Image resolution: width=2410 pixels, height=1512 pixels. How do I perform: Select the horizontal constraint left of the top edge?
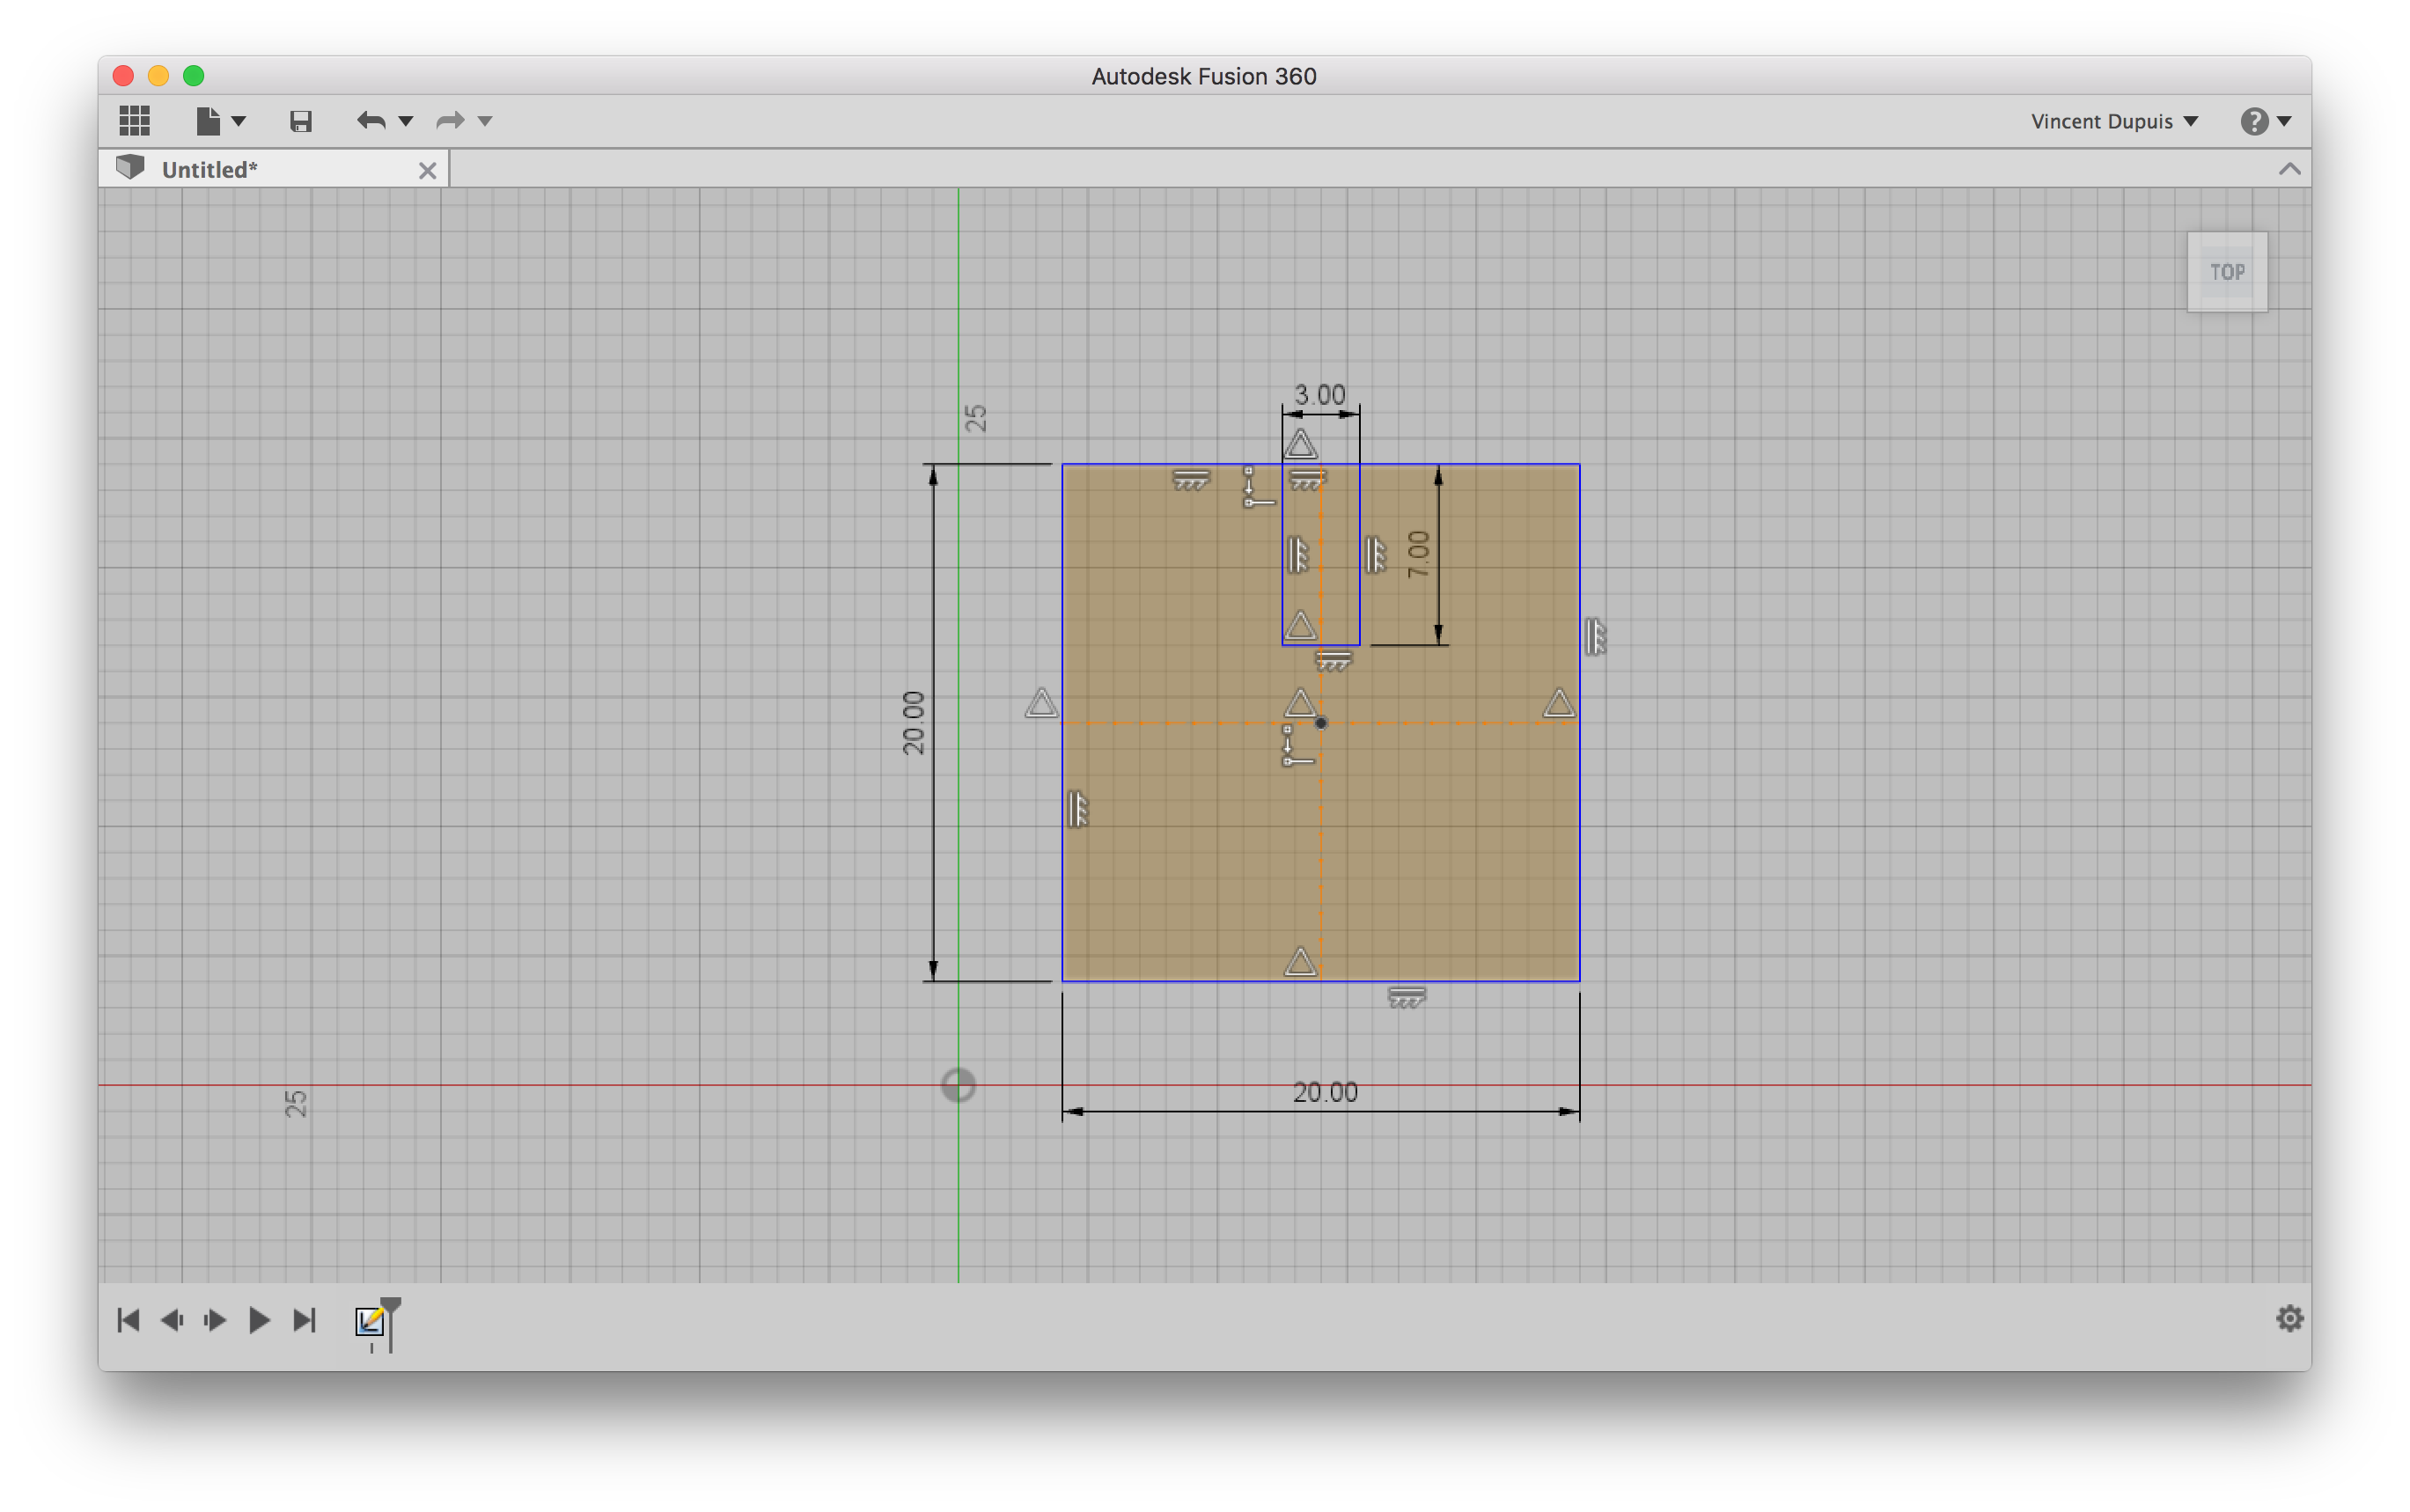[x=1190, y=480]
